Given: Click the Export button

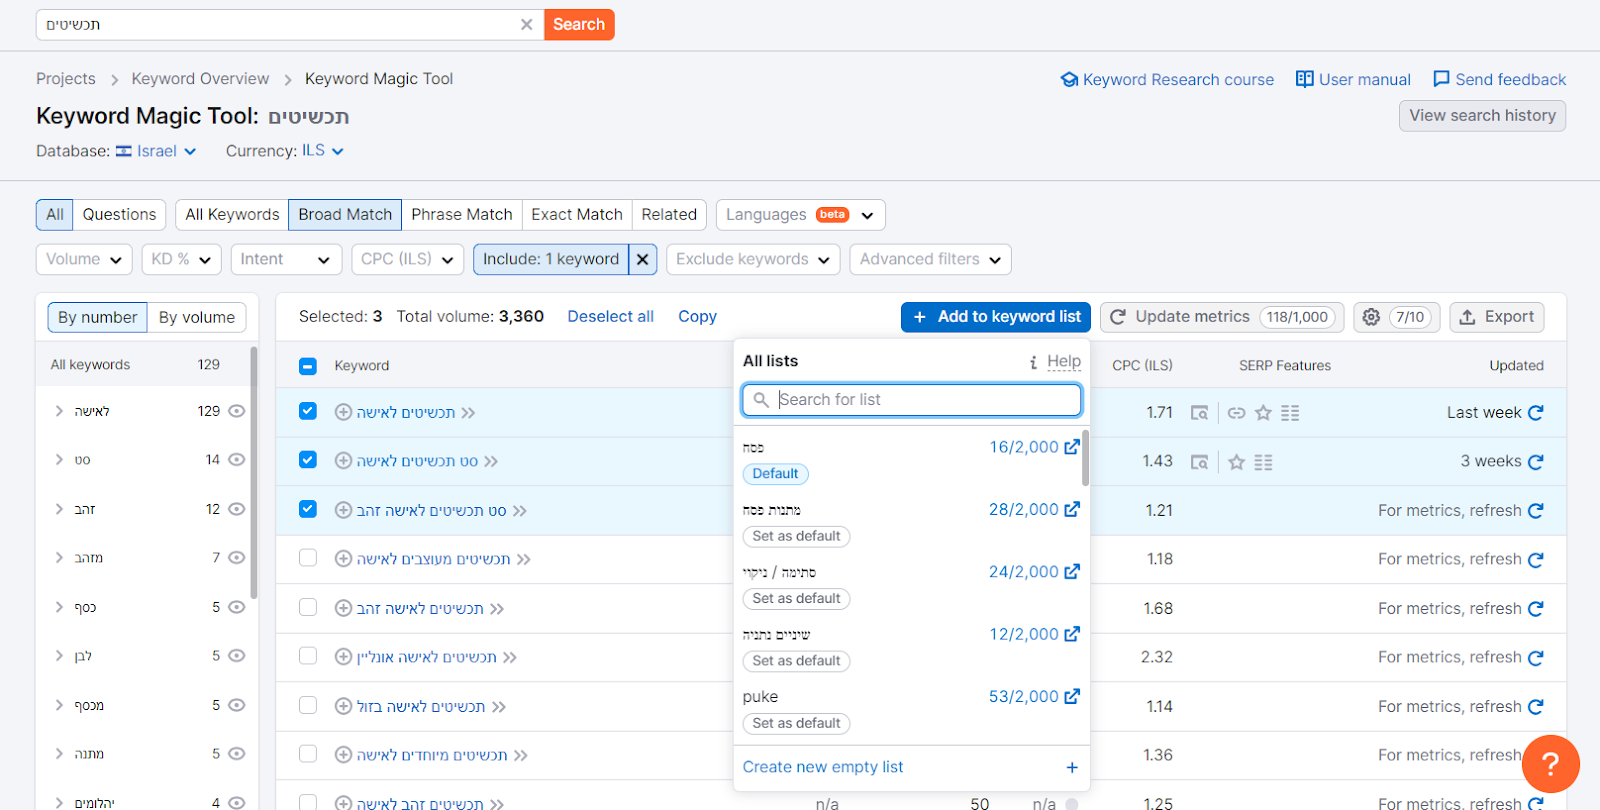Looking at the screenshot, I should coord(1497,317).
